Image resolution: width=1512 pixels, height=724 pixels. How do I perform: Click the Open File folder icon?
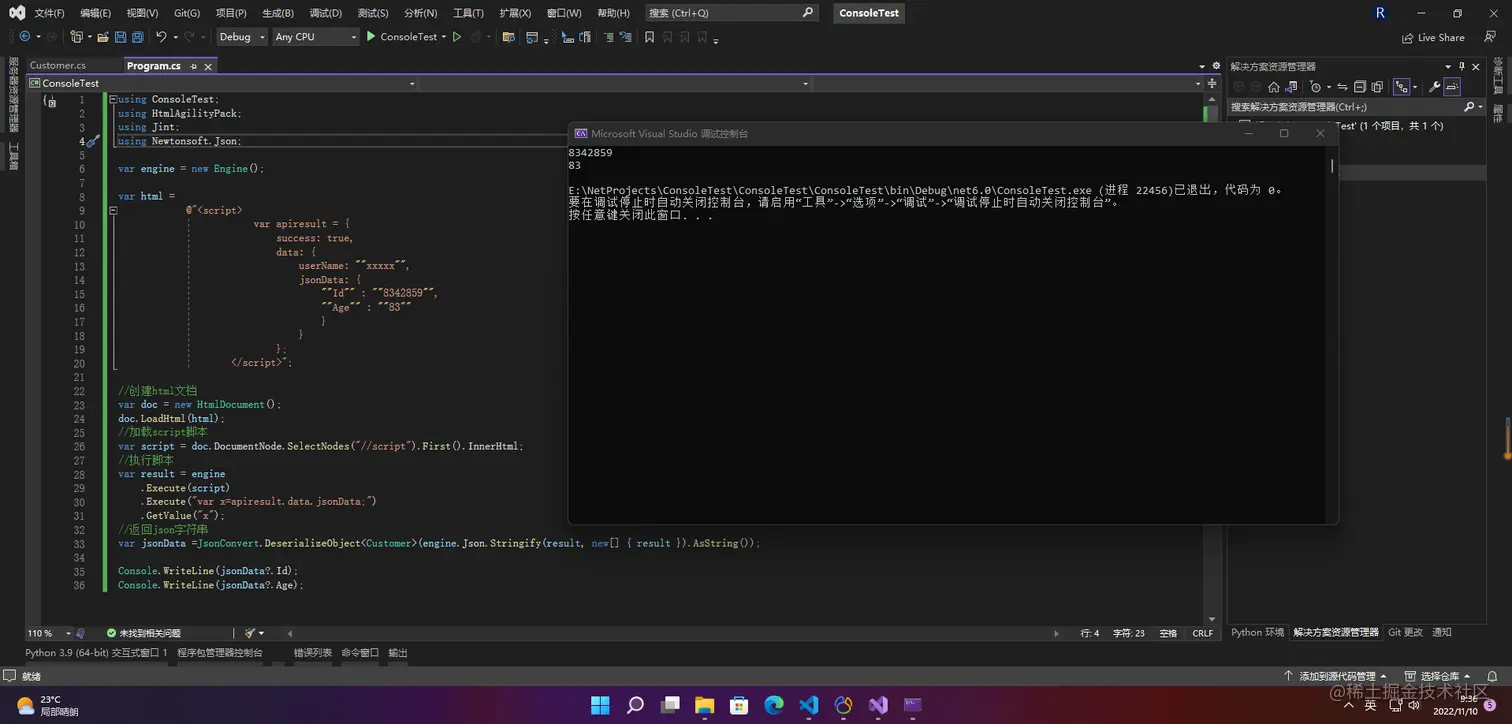point(102,37)
